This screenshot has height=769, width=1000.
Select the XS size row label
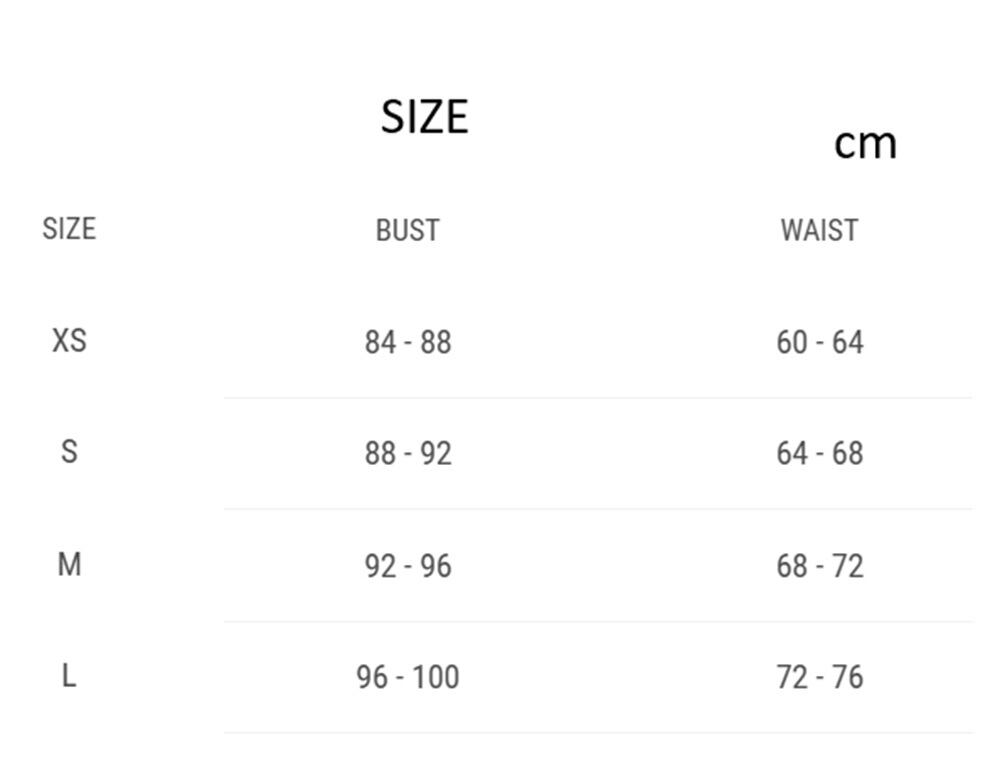point(69,341)
